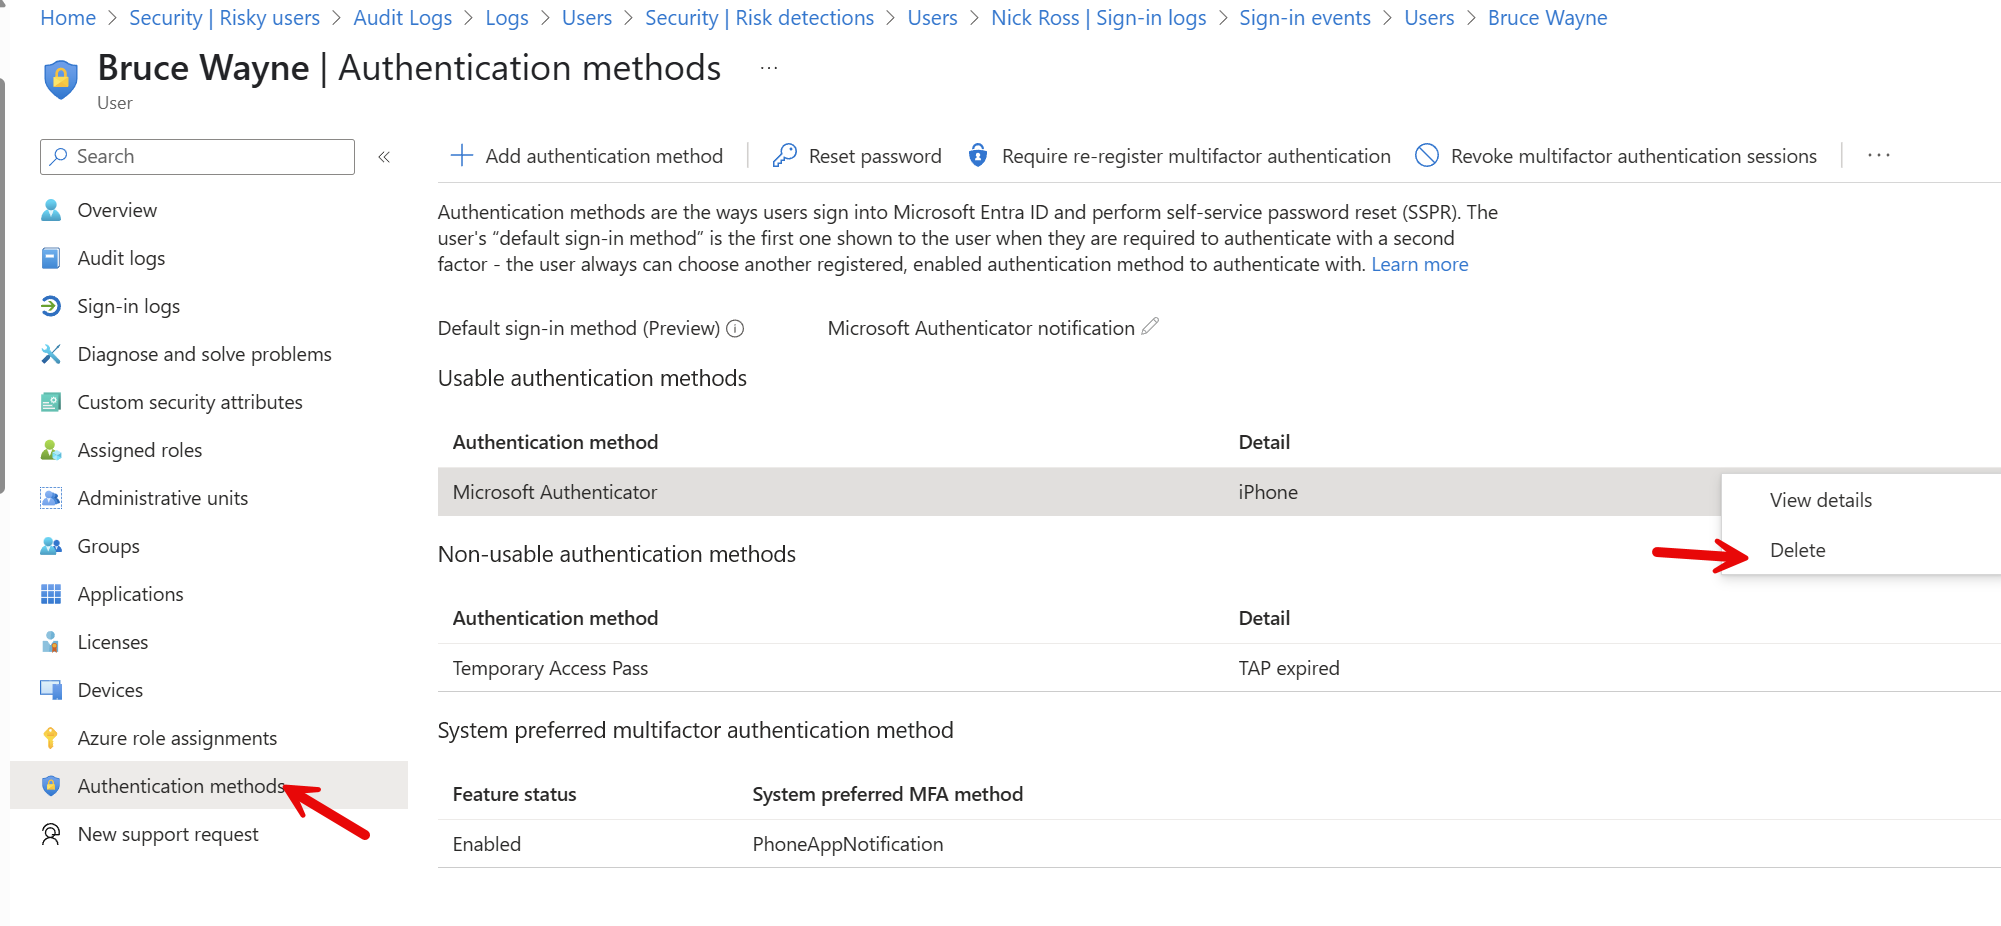This screenshot has width=2001, height=926.
Task: Collapse the sidebar with double chevron
Action: 384,157
